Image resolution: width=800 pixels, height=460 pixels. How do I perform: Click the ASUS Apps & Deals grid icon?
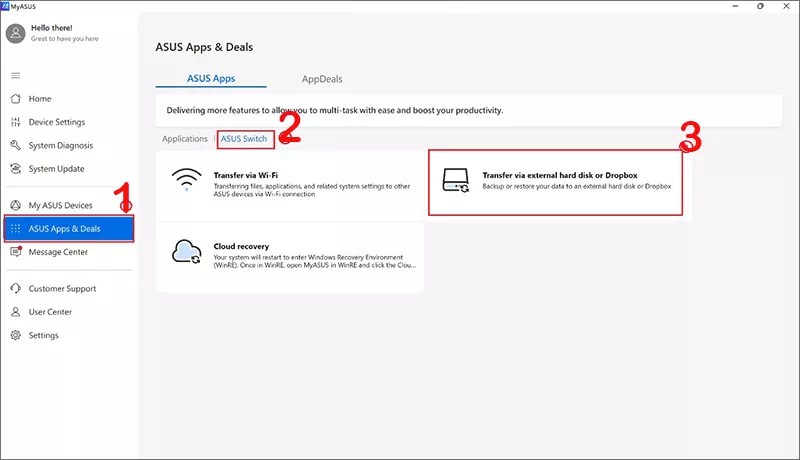[x=16, y=228]
